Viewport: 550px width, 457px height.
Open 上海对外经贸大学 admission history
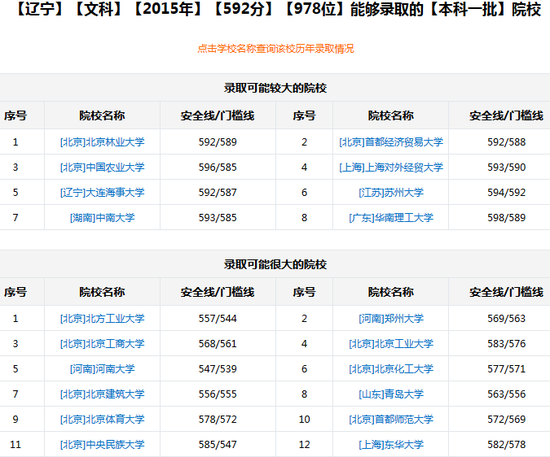pos(391,167)
